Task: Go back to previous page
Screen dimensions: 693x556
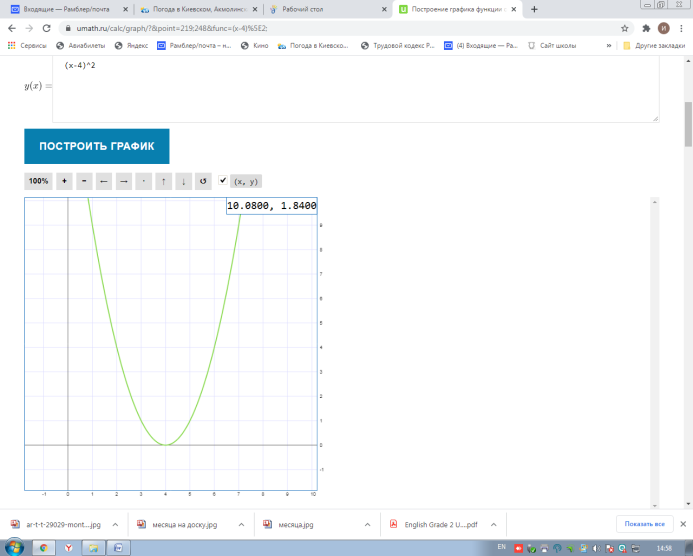Action: click(12, 28)
